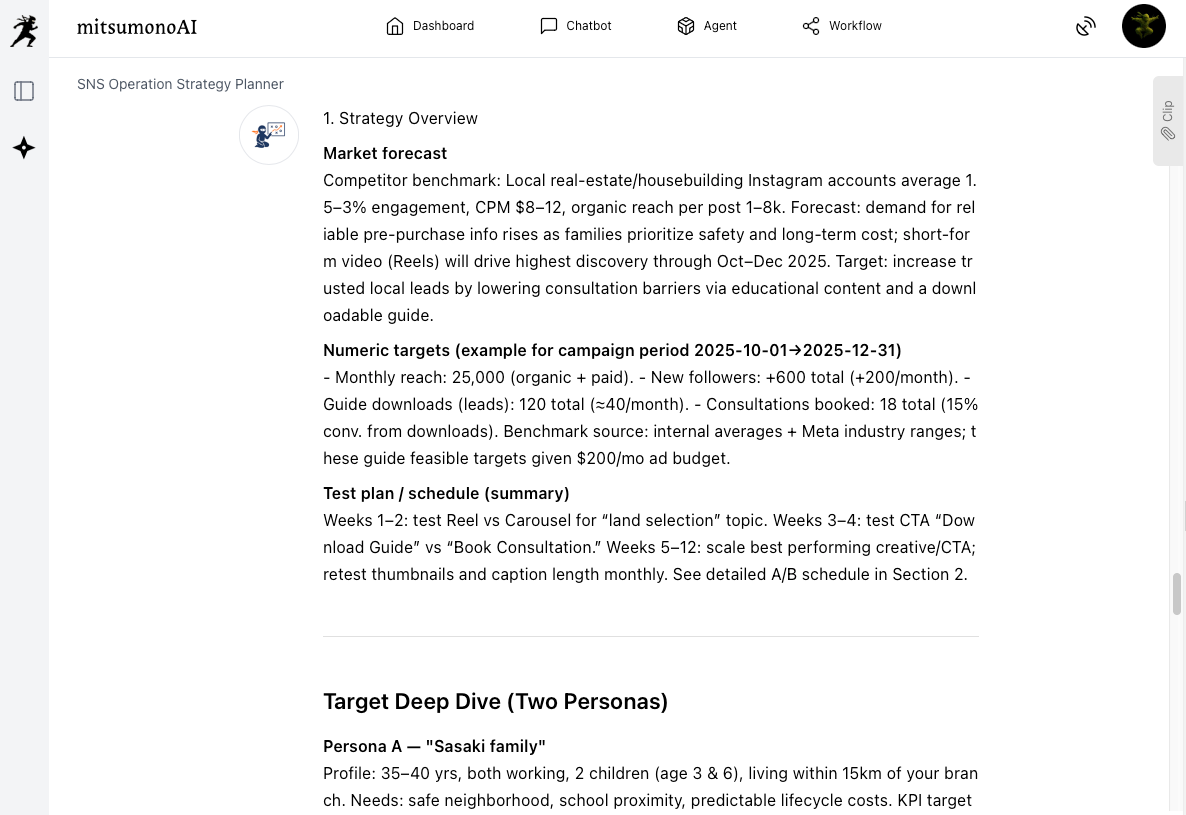Toggle the sidebar panel layout icon
This screenshot has height=815, width=1186.
24,91
